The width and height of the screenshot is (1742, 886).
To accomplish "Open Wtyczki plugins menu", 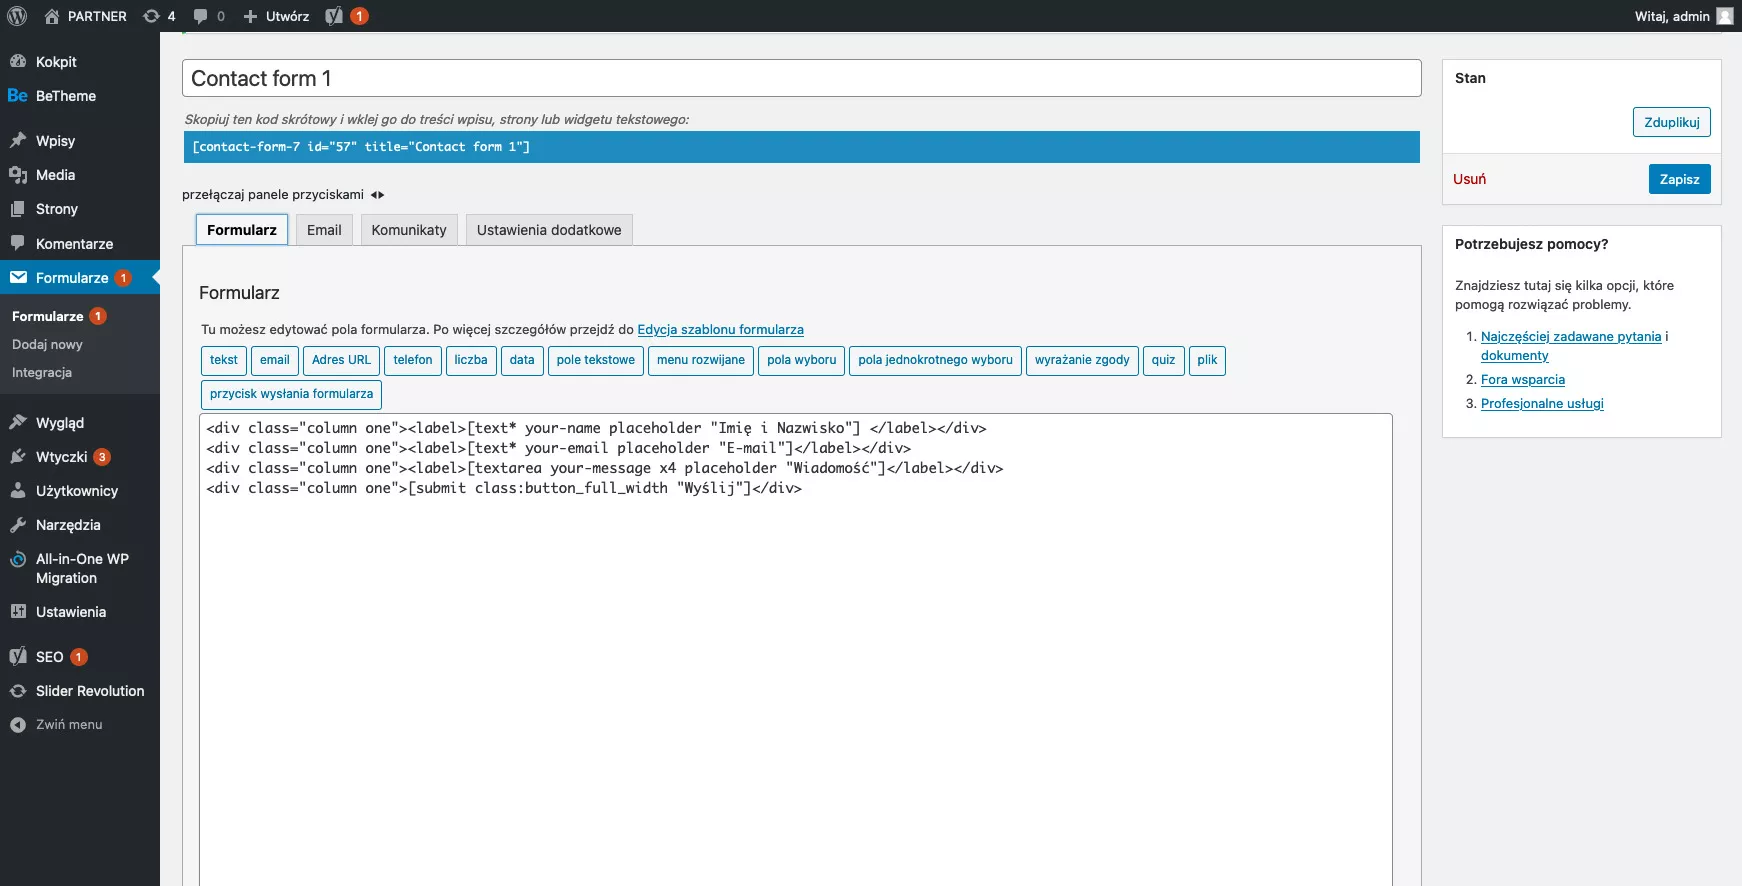I will (x=61, y=457).
